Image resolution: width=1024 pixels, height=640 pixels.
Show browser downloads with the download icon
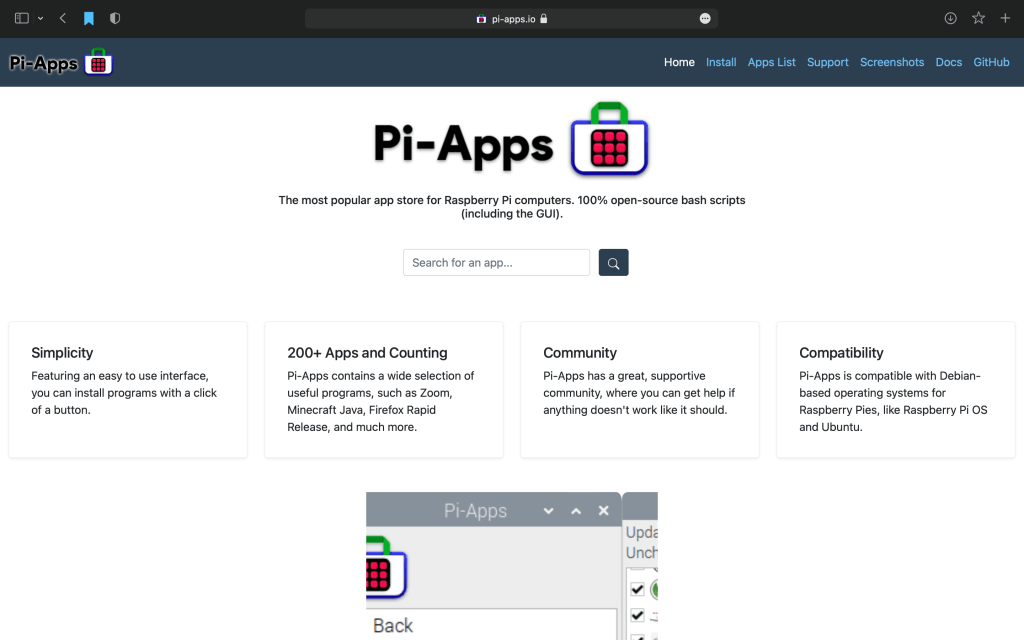(950, 18)
